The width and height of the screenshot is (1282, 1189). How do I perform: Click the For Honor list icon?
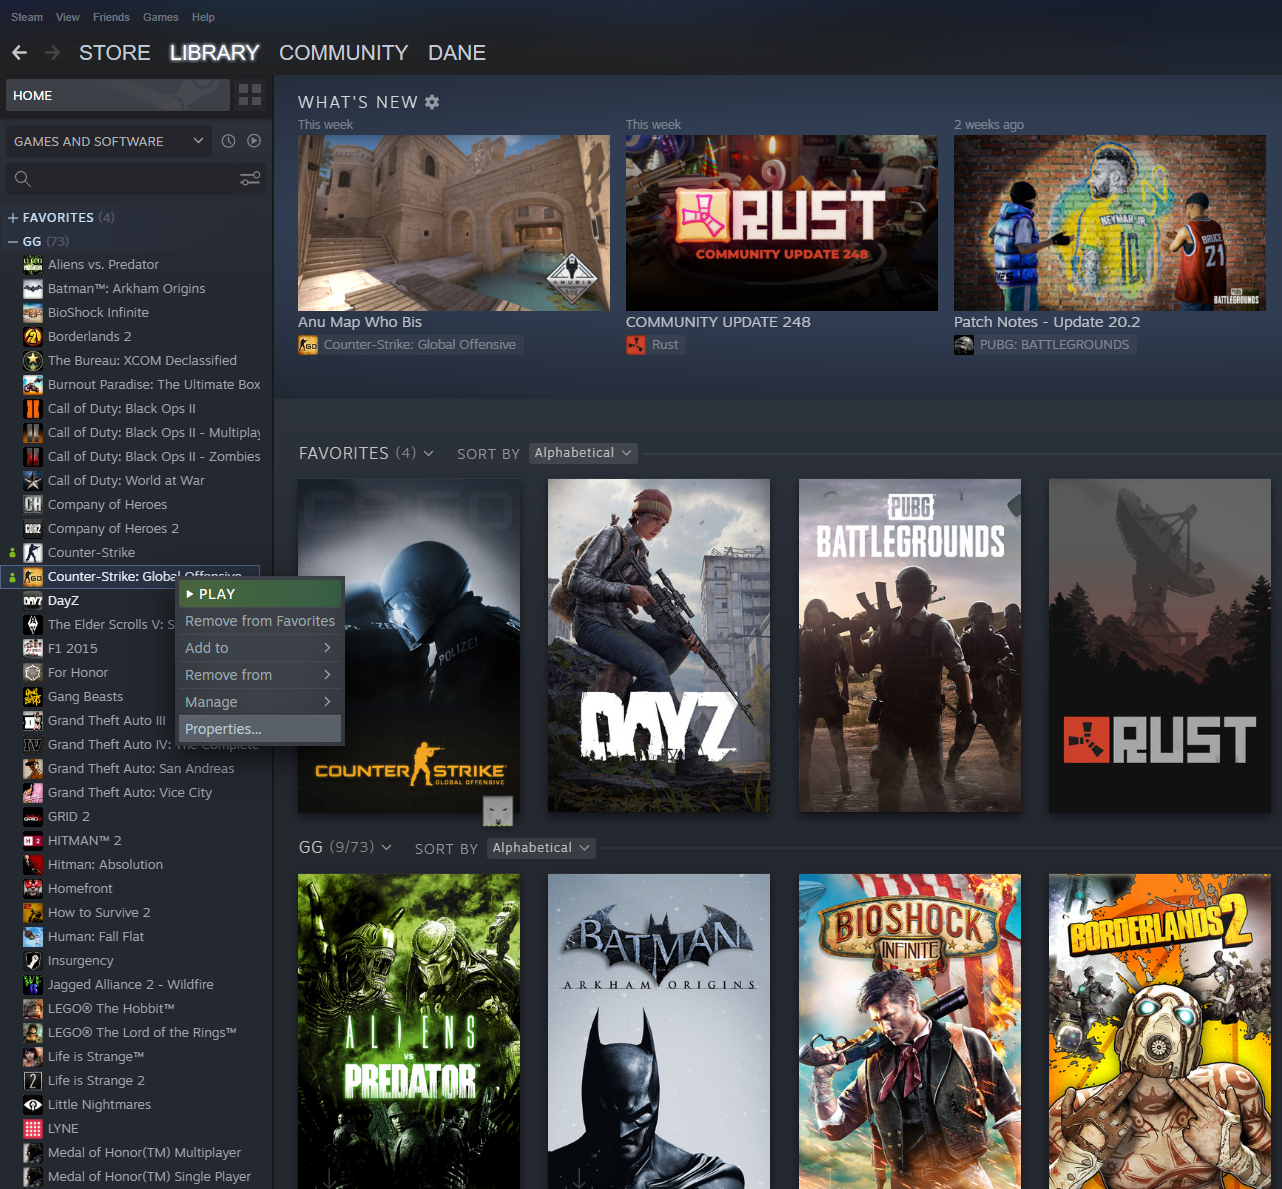click(x=33, y=672)
